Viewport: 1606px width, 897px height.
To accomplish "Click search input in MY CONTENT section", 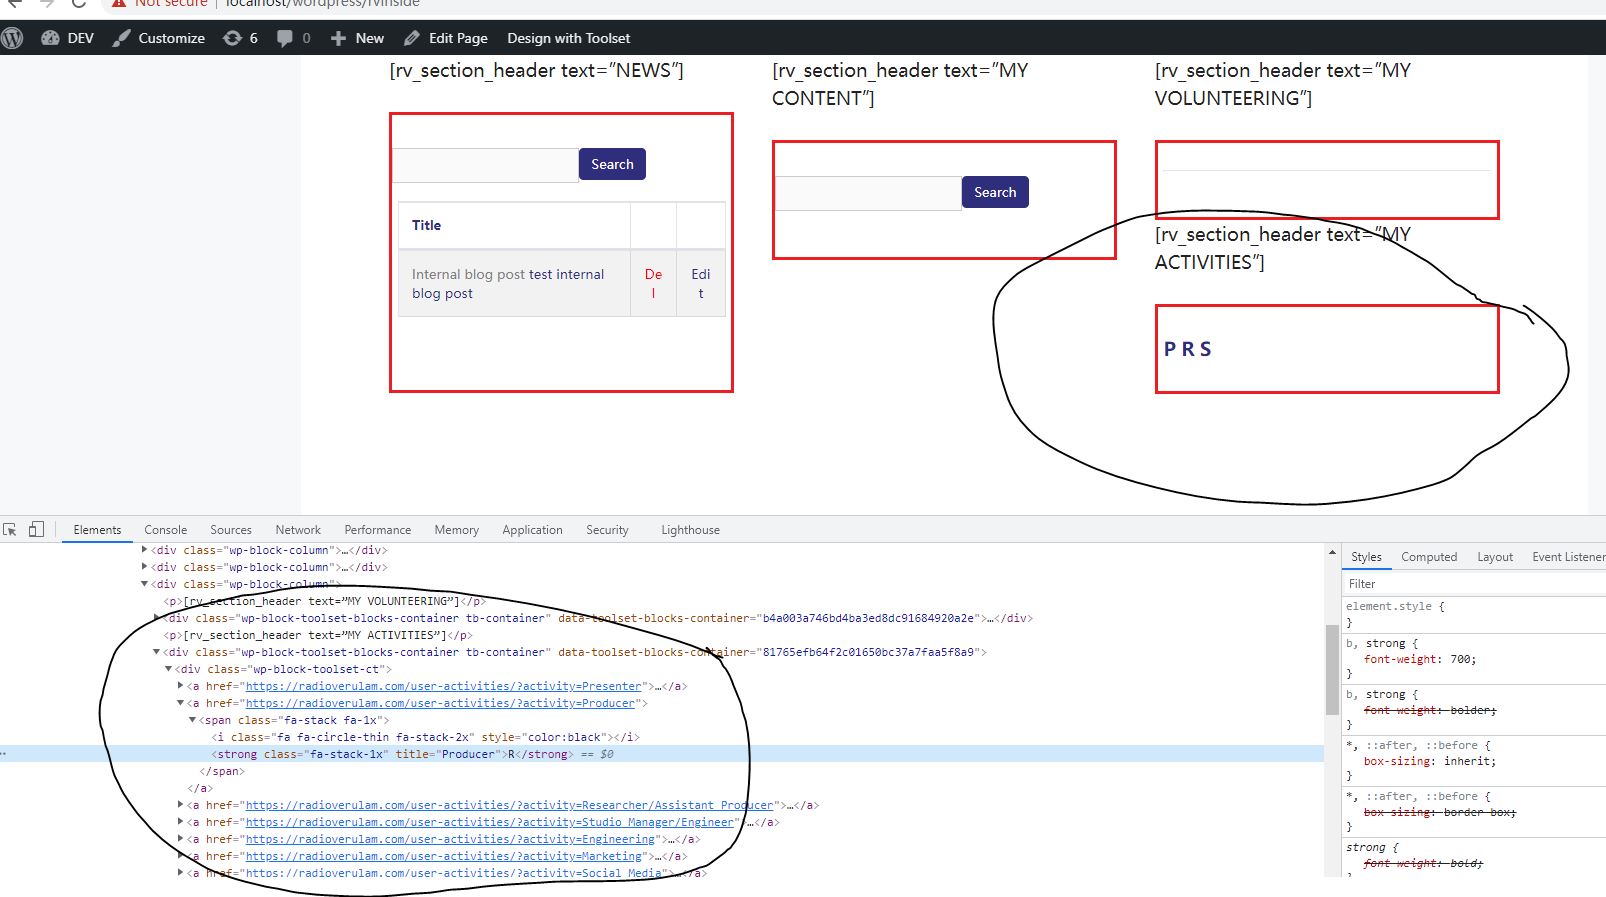I will (868, 193).
